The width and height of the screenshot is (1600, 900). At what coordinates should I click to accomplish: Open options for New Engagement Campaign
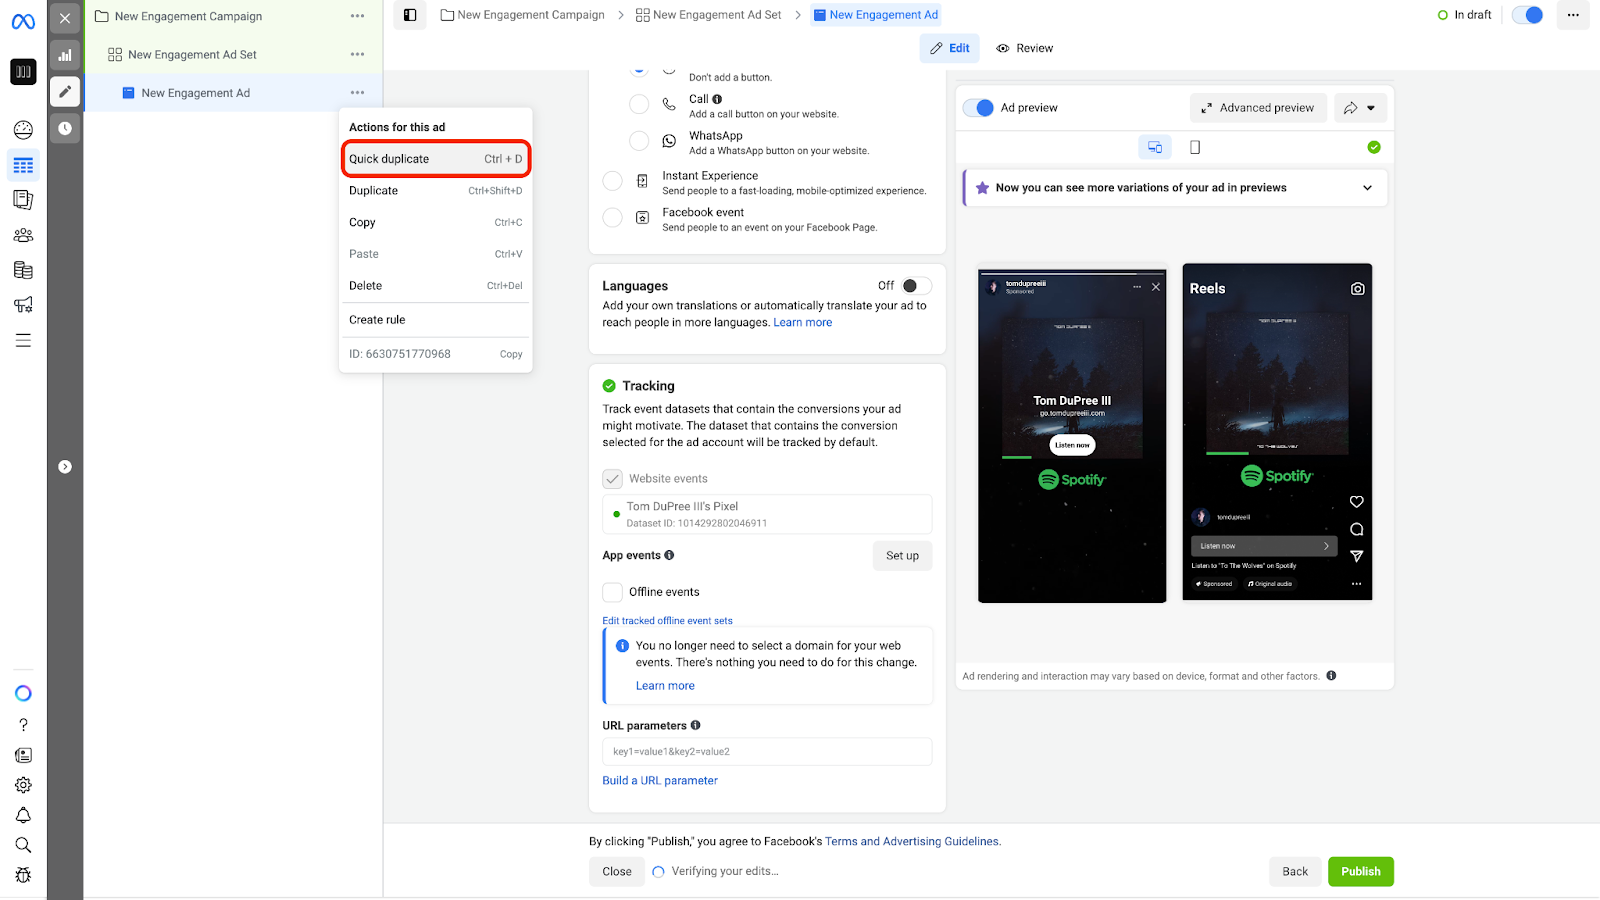(x=357, y=16)
